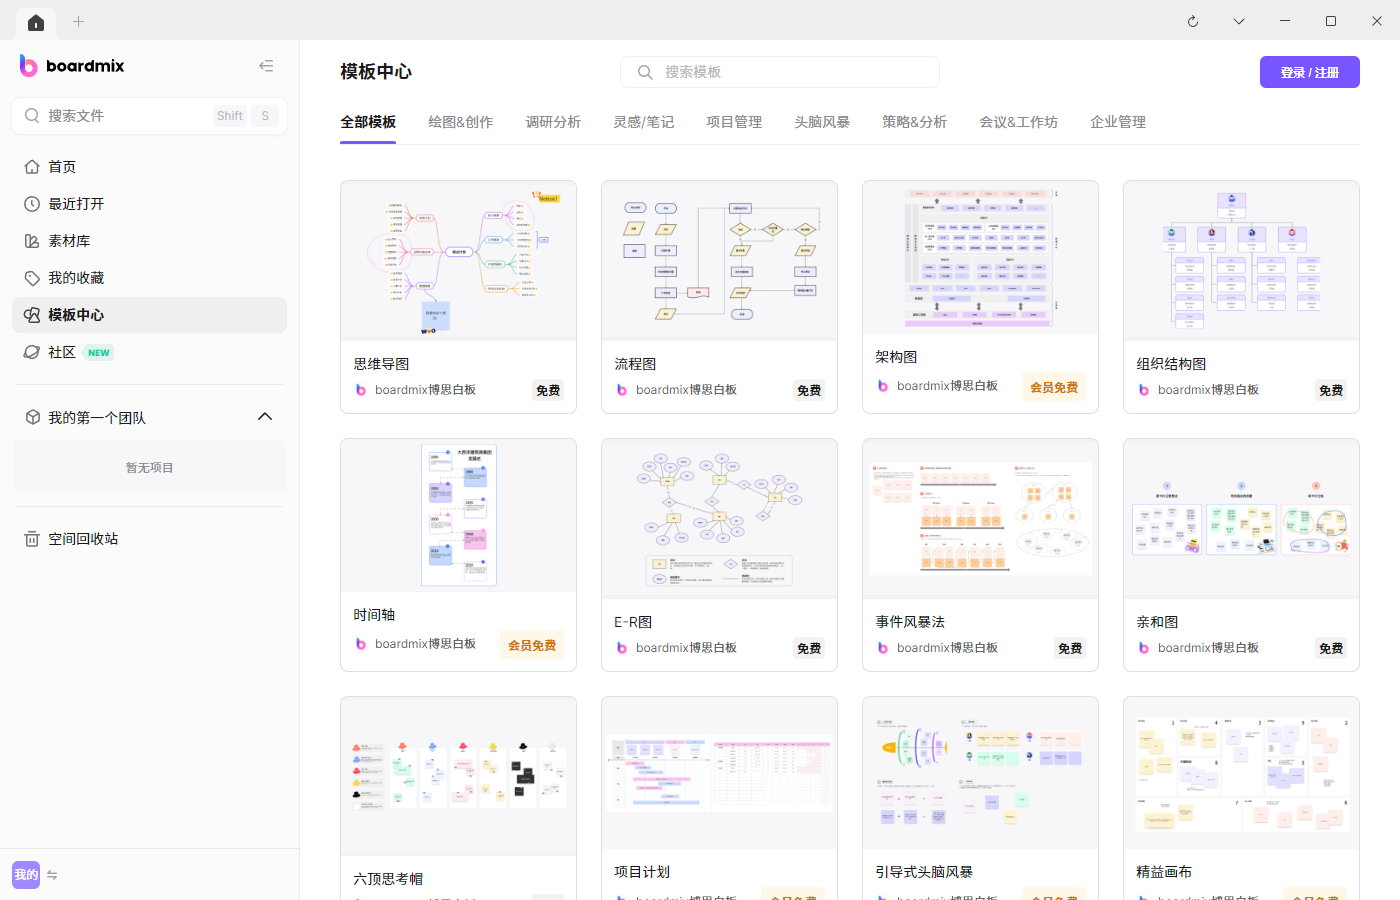Click the refresh icon in title bar
Screen dimensions: 1400x900
coord(1192,20)
